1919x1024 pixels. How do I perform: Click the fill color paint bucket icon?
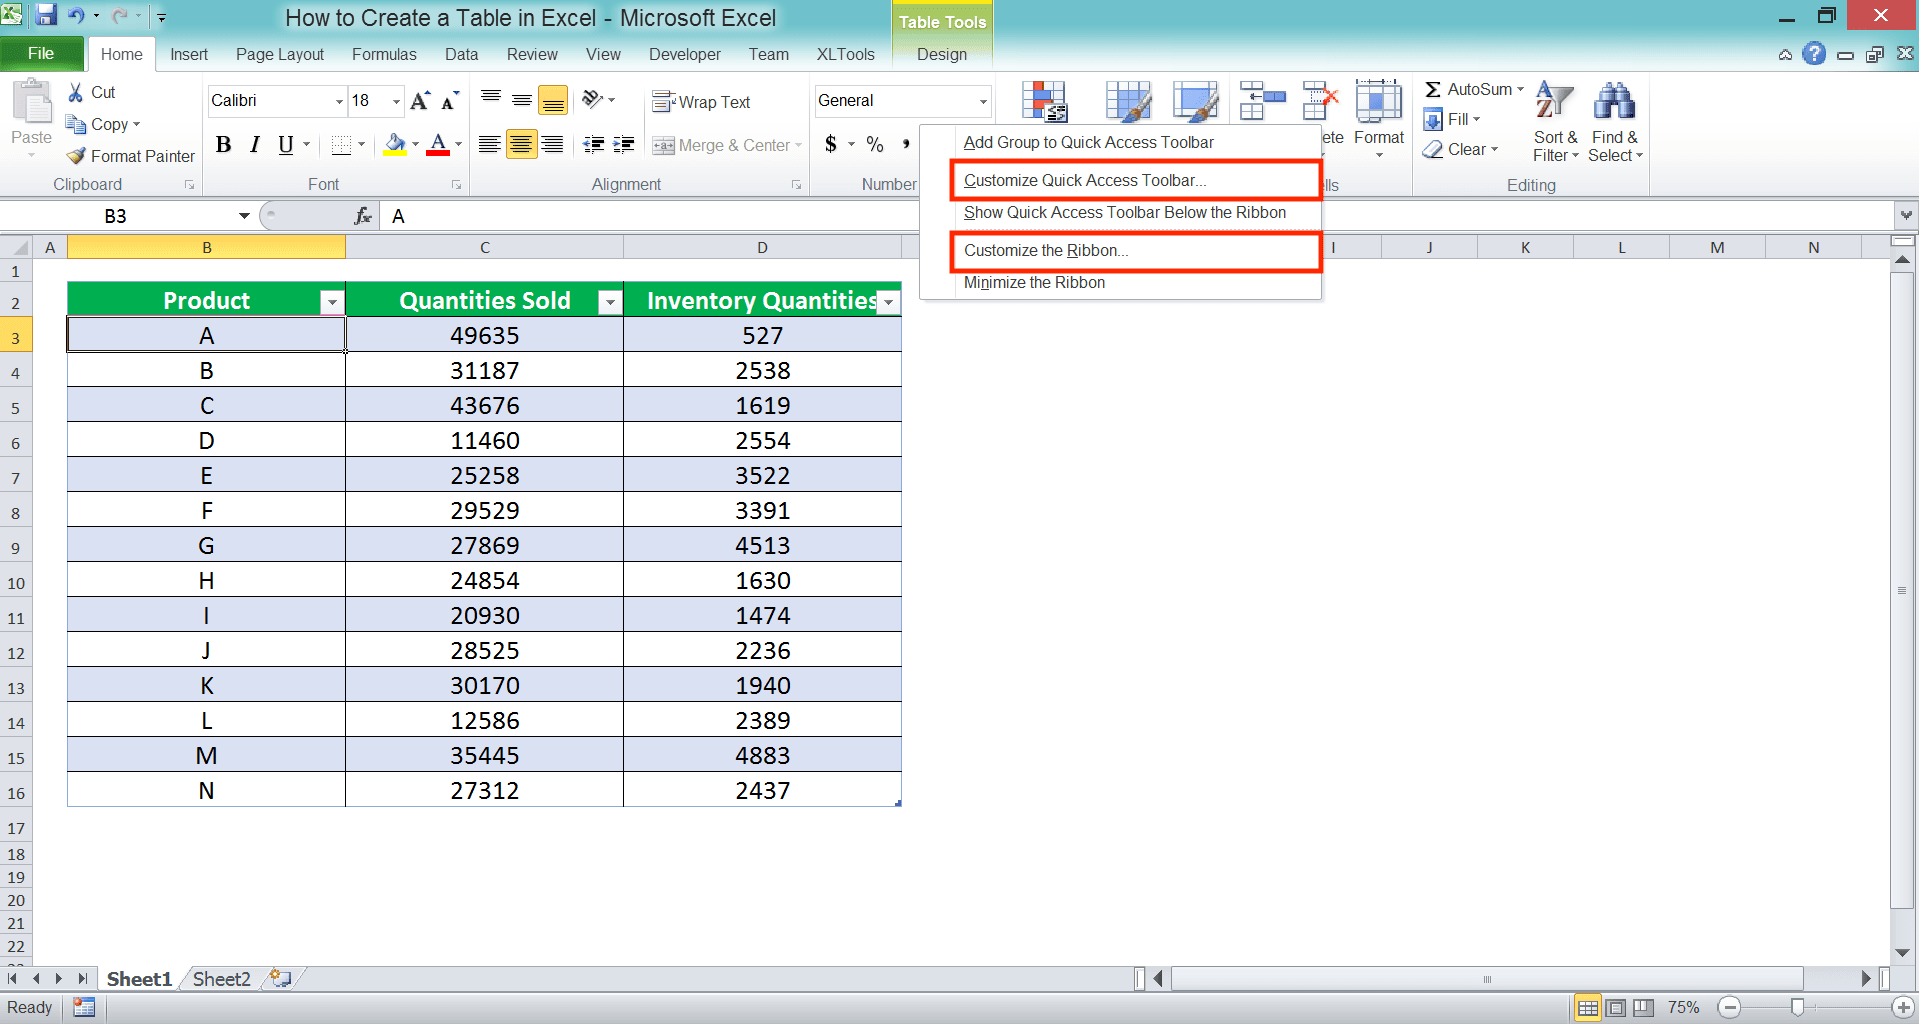[395, 145]
